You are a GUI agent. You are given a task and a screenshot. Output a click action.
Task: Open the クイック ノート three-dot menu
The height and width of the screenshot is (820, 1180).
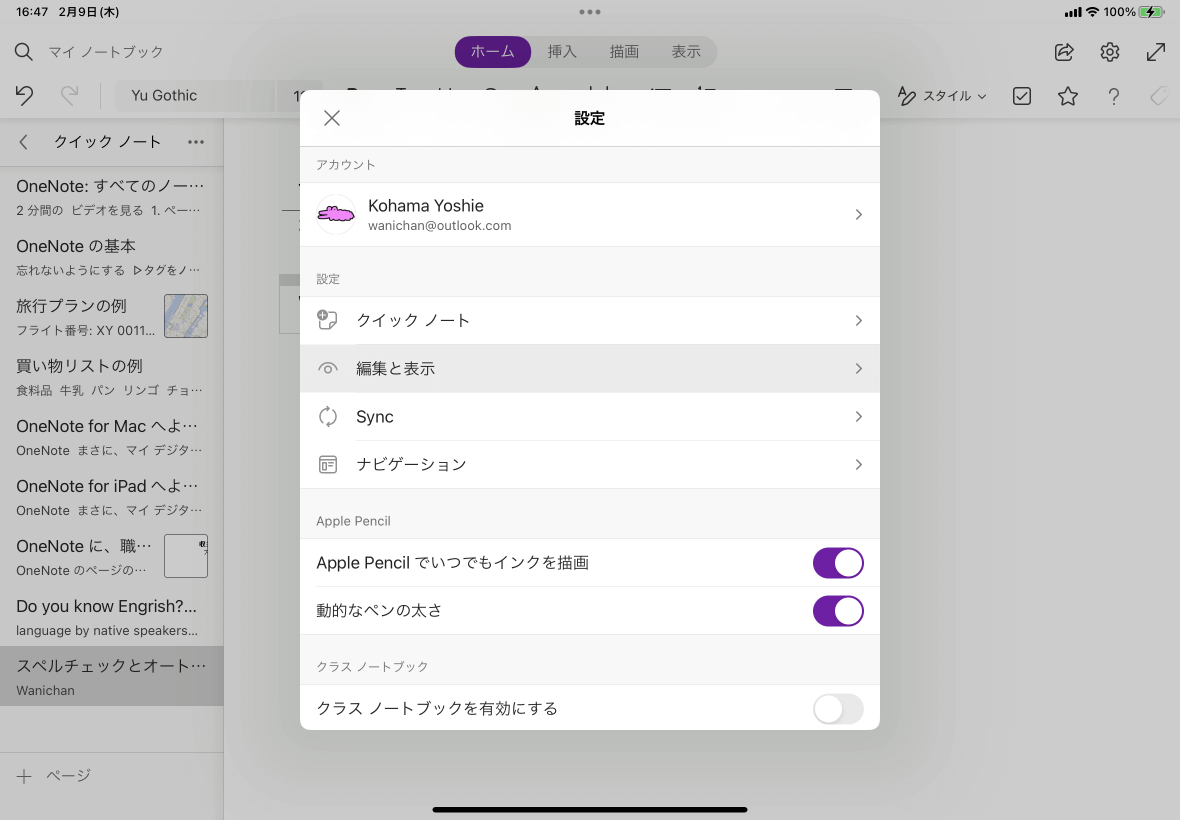click(196, 142)
